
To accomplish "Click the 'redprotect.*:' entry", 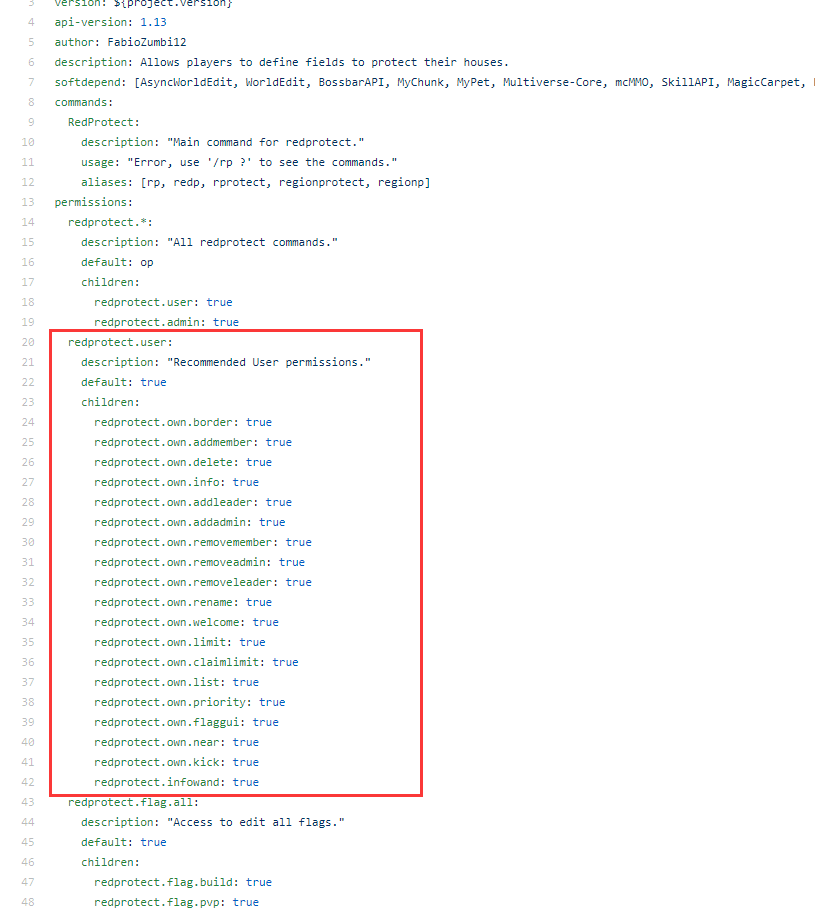I will tap(110, 222).
